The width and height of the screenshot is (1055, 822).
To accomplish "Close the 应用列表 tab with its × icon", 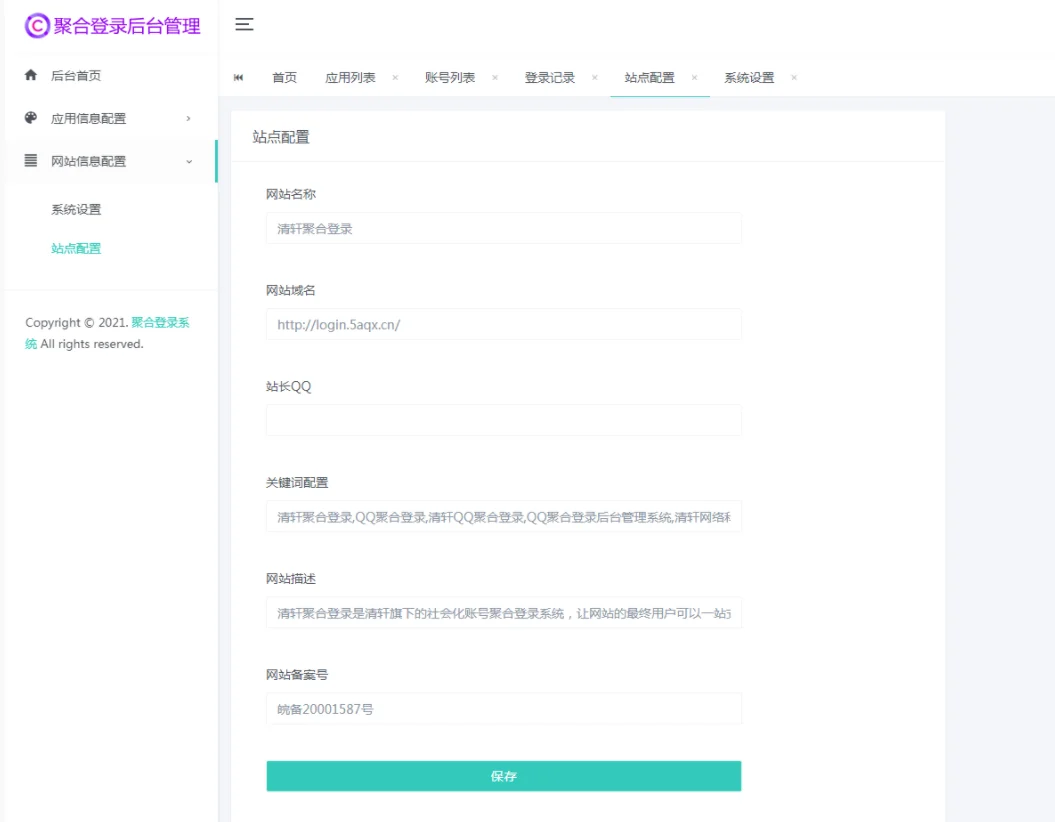I will click(x=395, y=76).
